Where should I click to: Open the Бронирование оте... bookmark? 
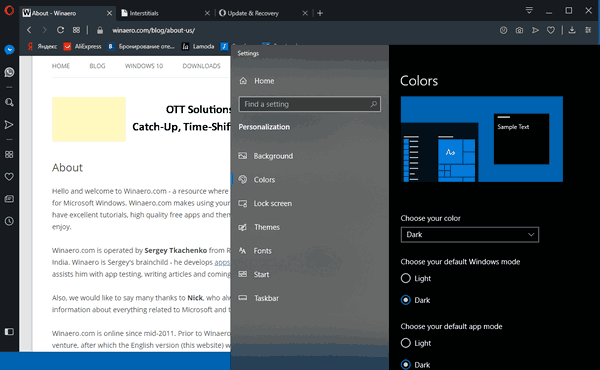(141, 46)
